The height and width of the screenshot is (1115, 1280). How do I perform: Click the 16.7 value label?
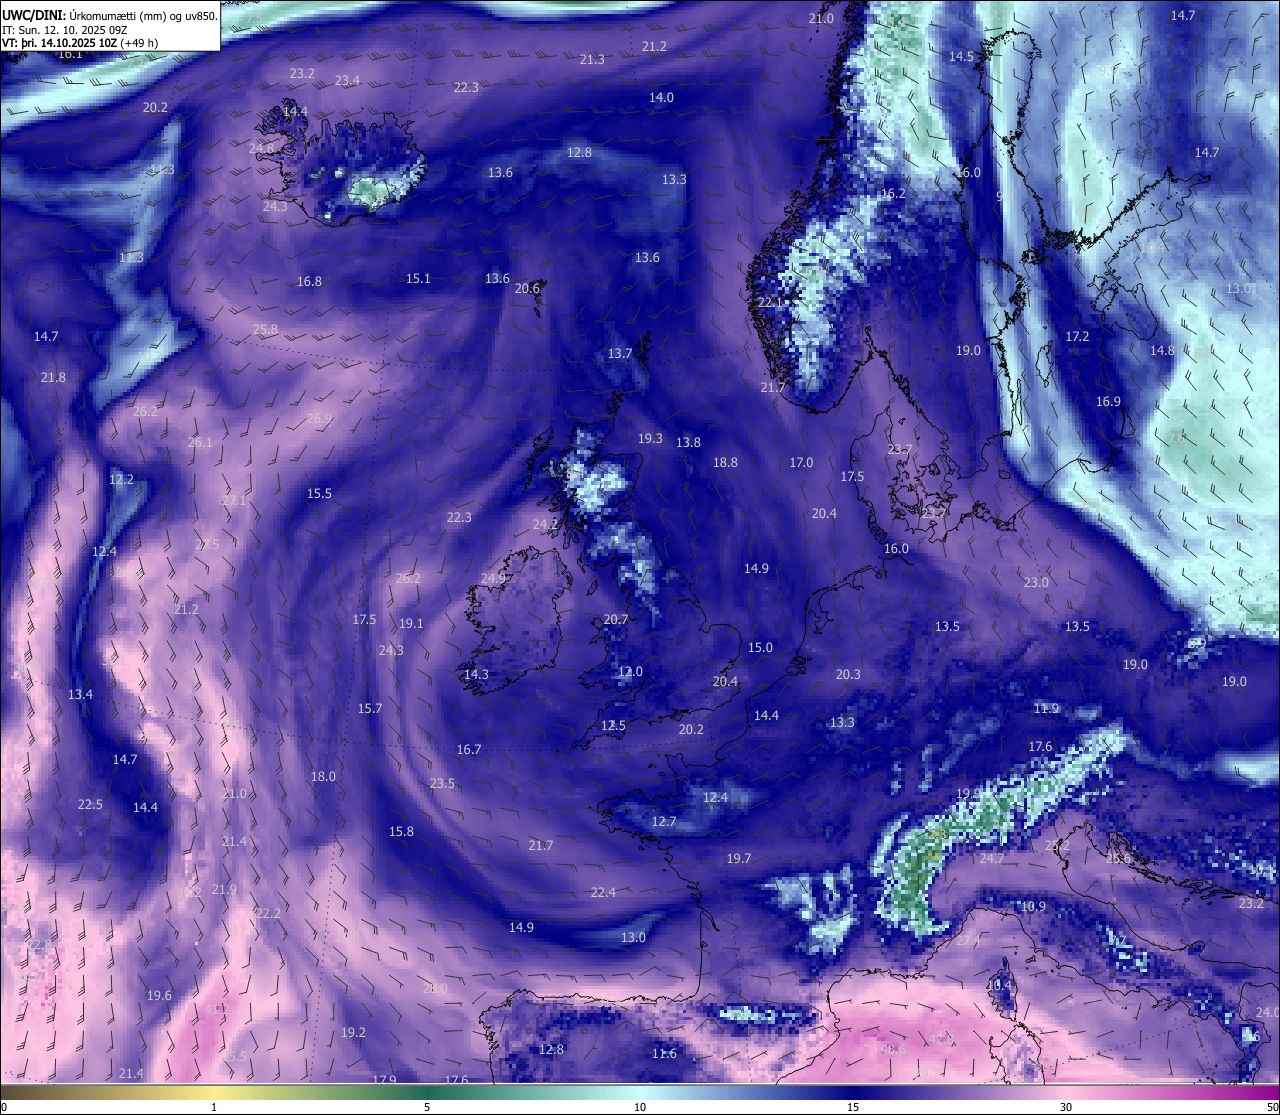point(469,750)
